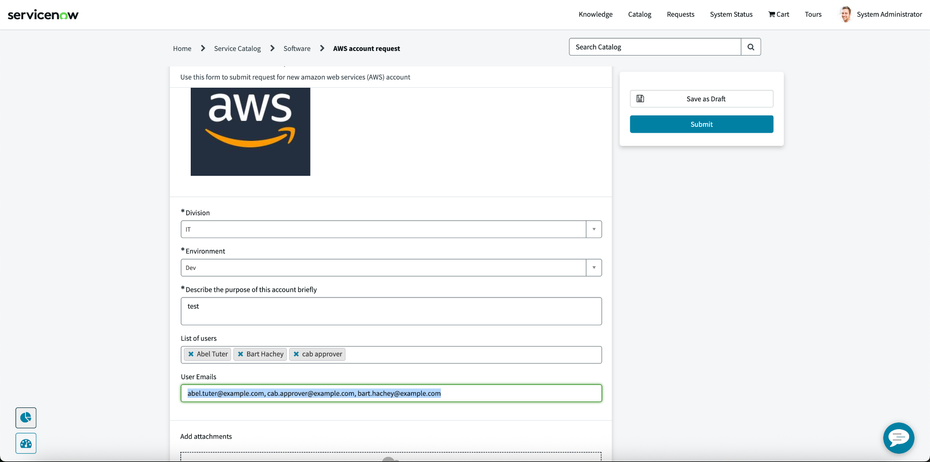Go to Software breadcrumb link
Viewport: 930px width, 462px height.
(x=297, y=49)
